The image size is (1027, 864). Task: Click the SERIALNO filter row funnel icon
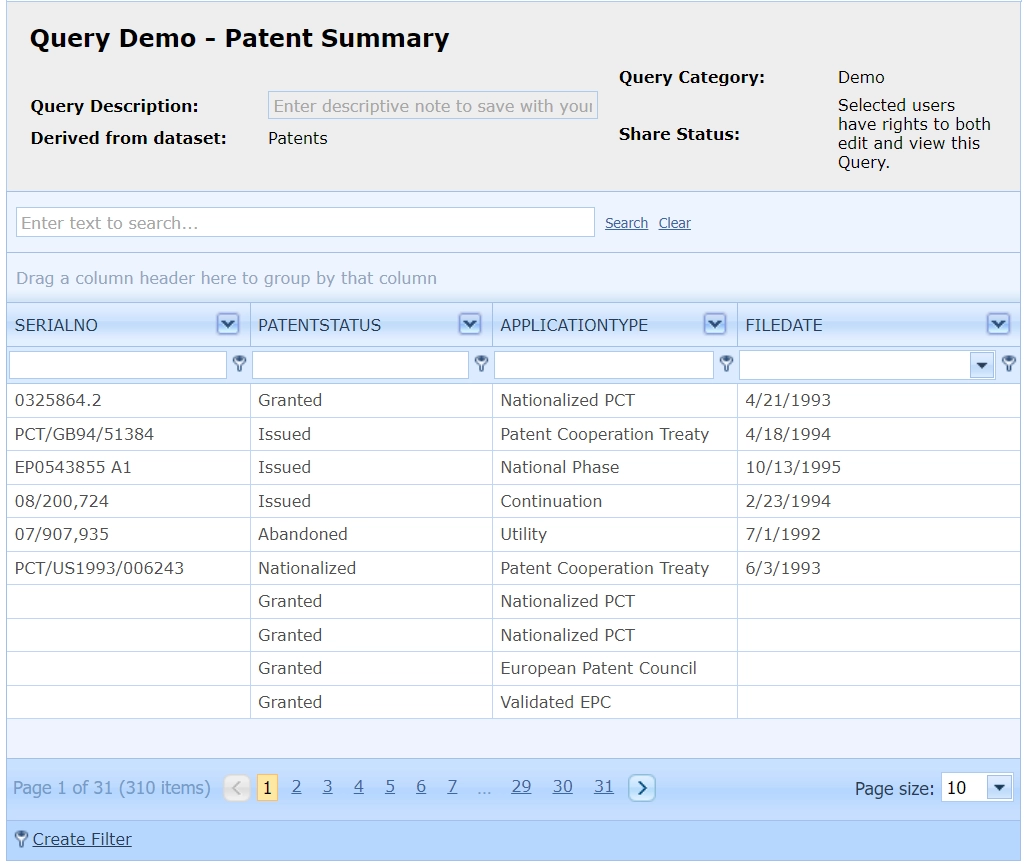[239, 364]
